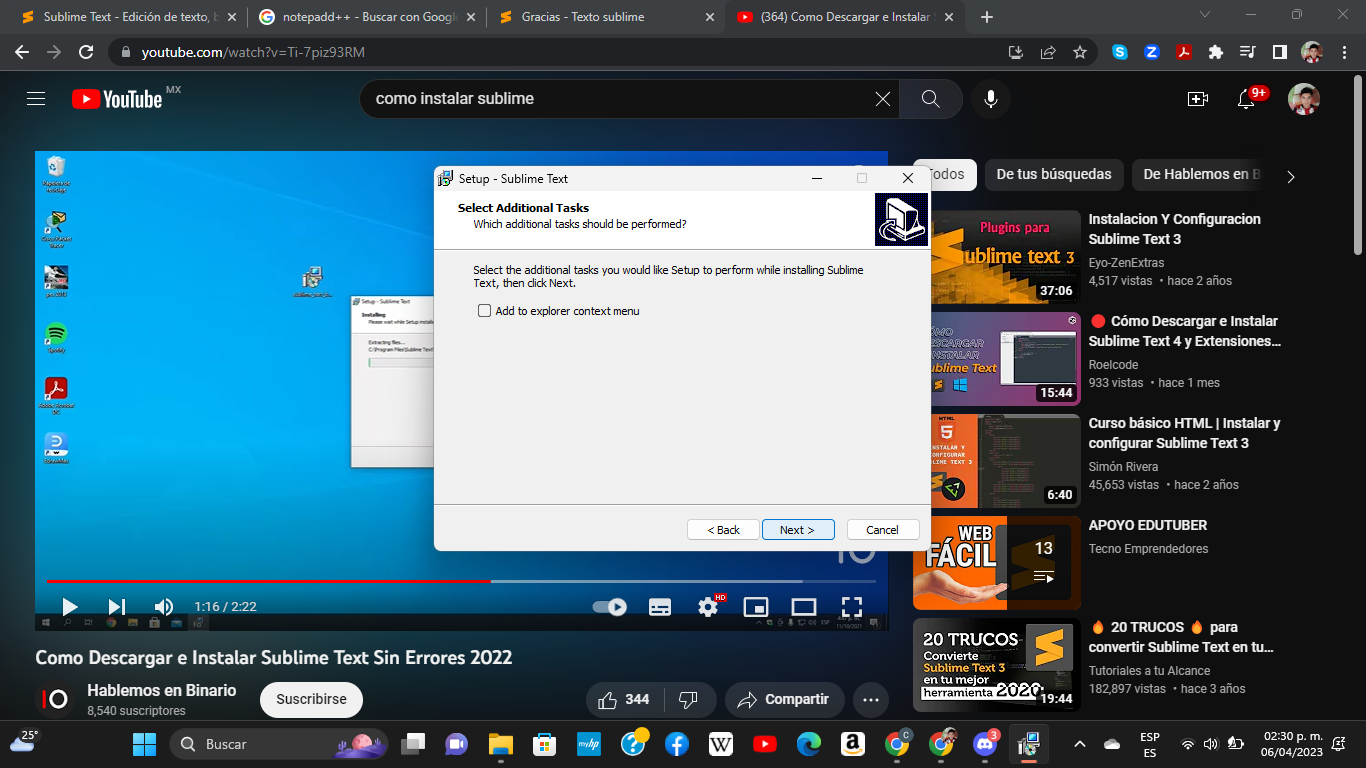
Task: Enable theater mode
Action: [x=804, y=607]
